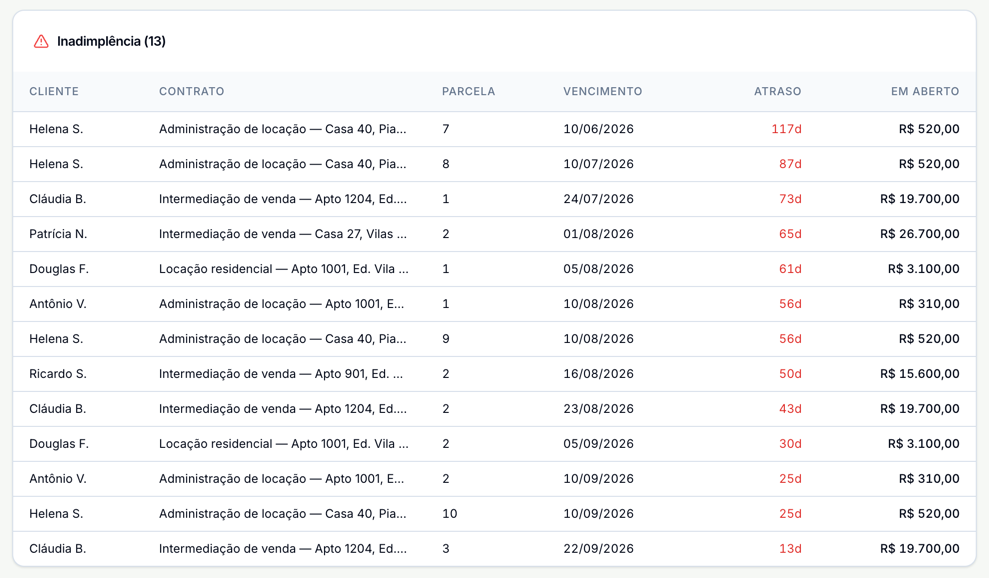Select the 73d delay value
989x578 pixels.
click(x=790, y=199)
